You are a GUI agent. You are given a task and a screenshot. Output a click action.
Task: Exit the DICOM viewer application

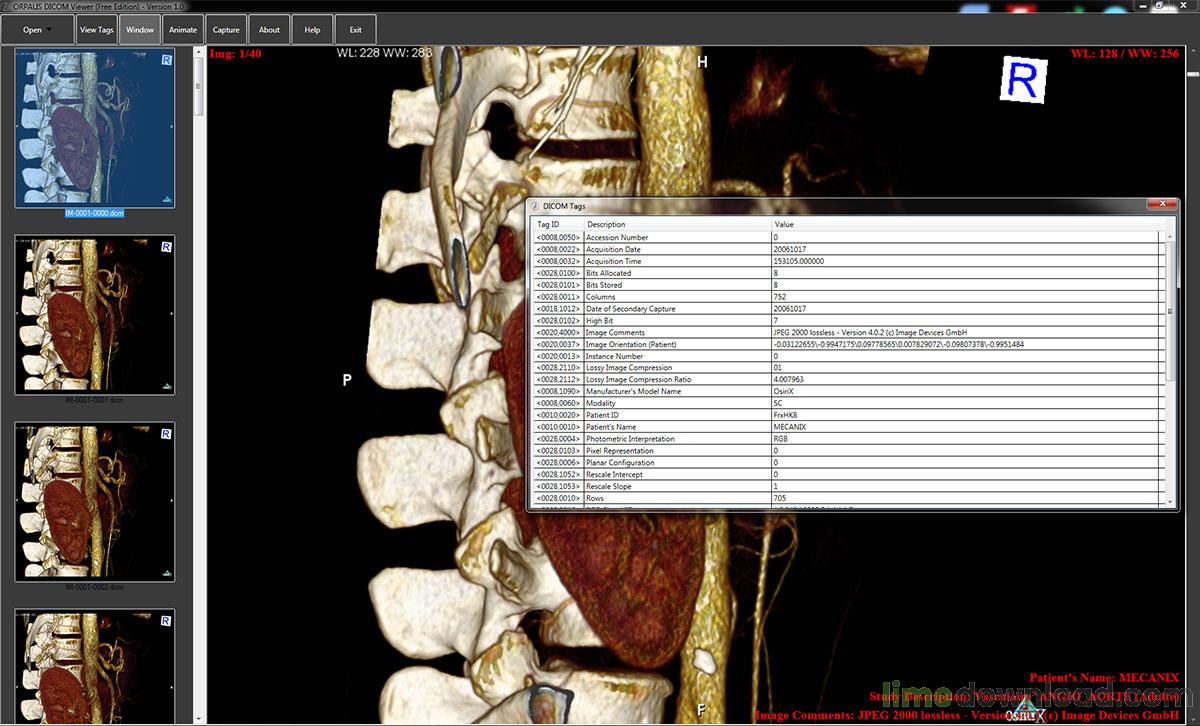(x=355, y=29)
